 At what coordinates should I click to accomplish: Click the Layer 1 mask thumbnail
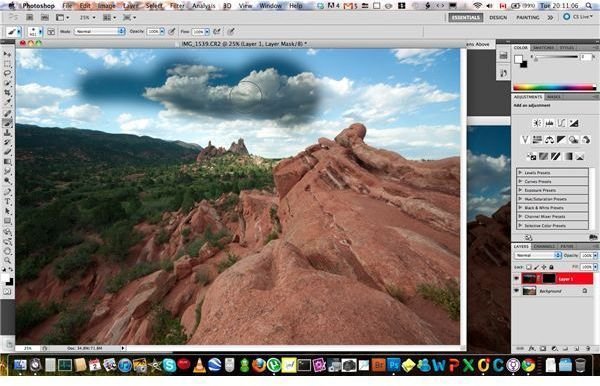coord(549,279)
